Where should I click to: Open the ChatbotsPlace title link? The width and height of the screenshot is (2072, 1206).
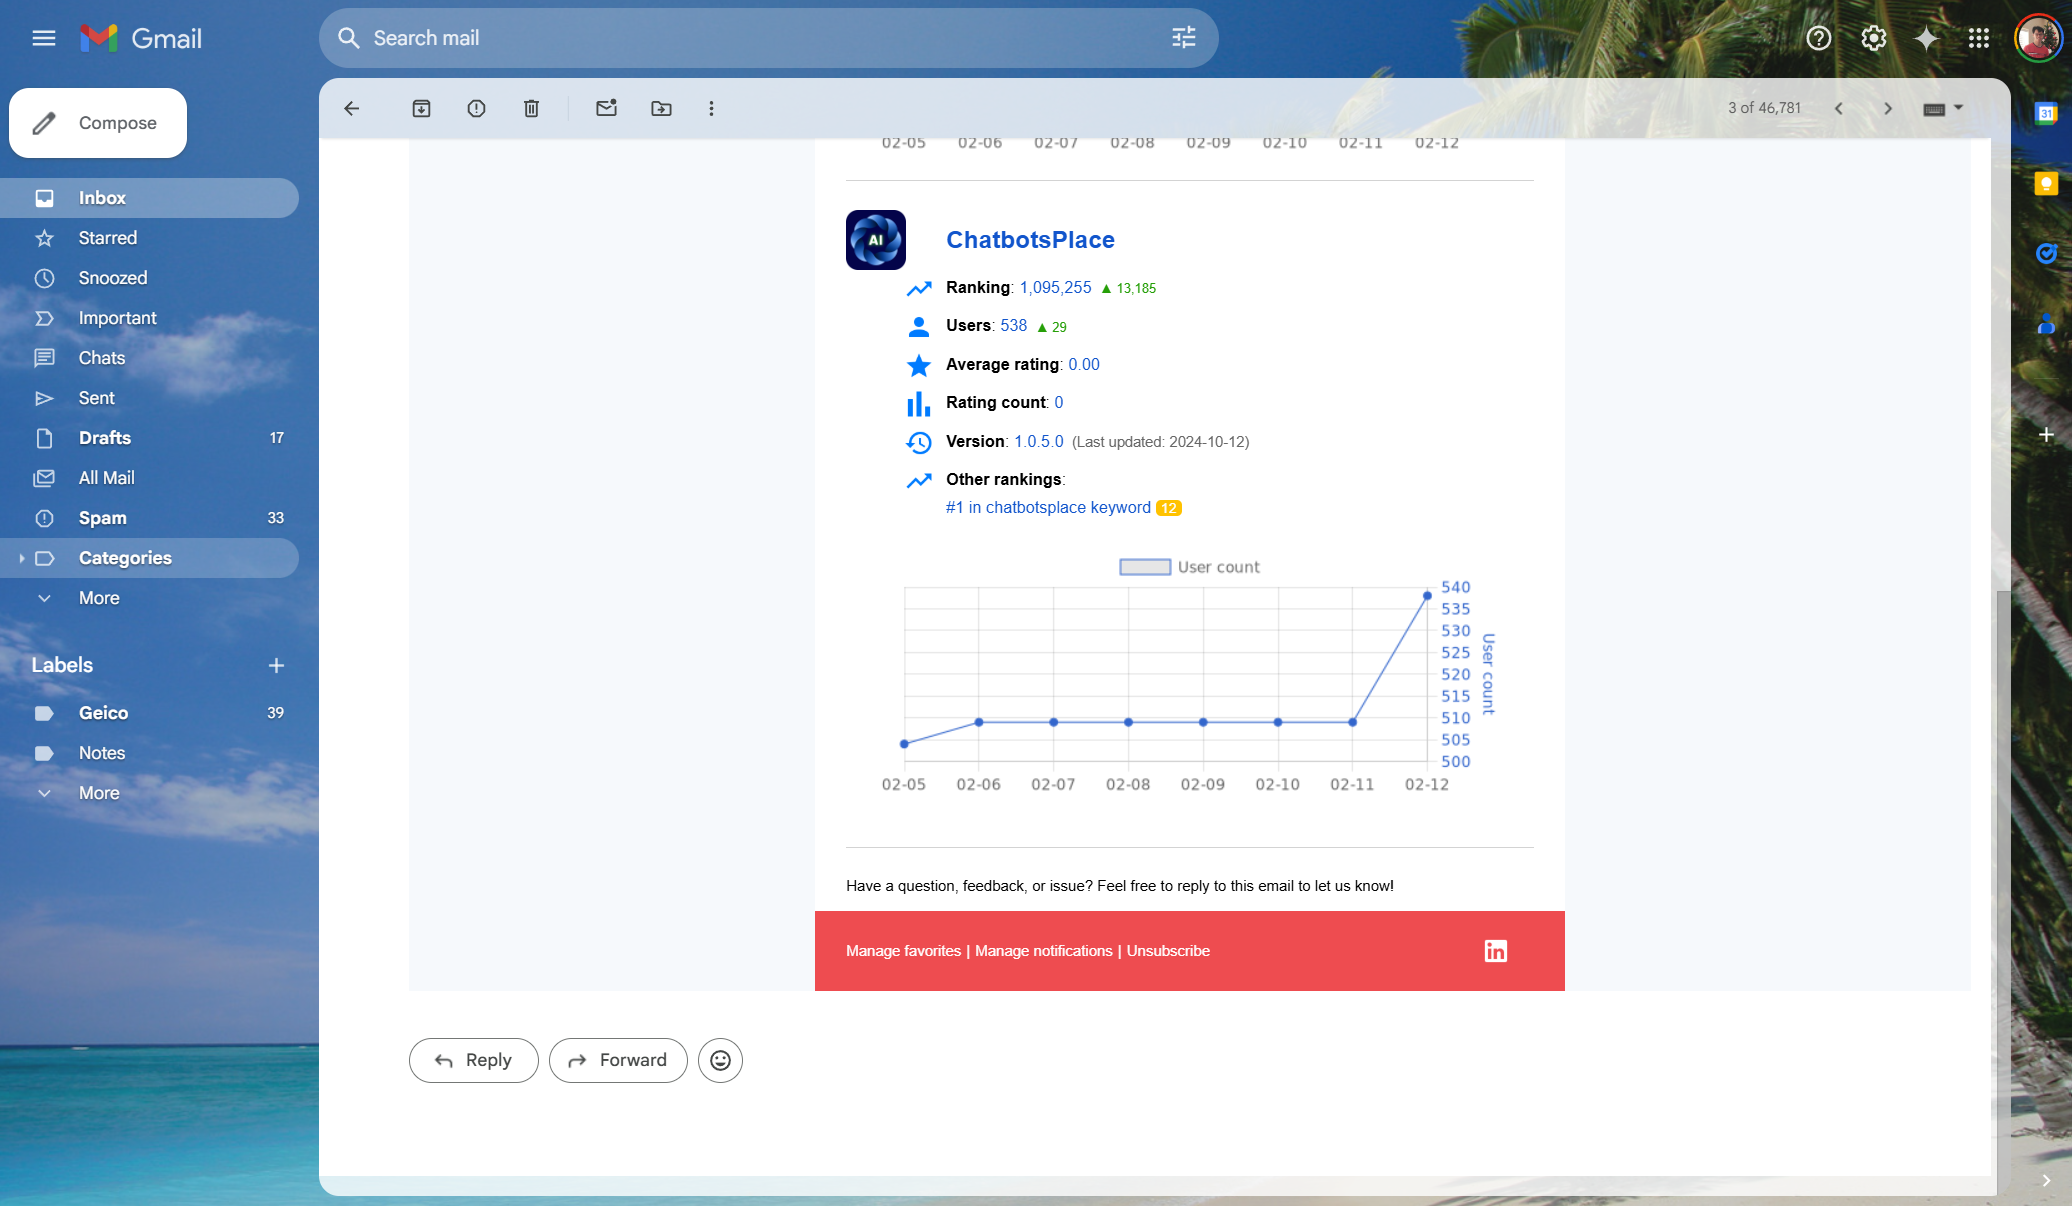click(x=1030, y=240)
